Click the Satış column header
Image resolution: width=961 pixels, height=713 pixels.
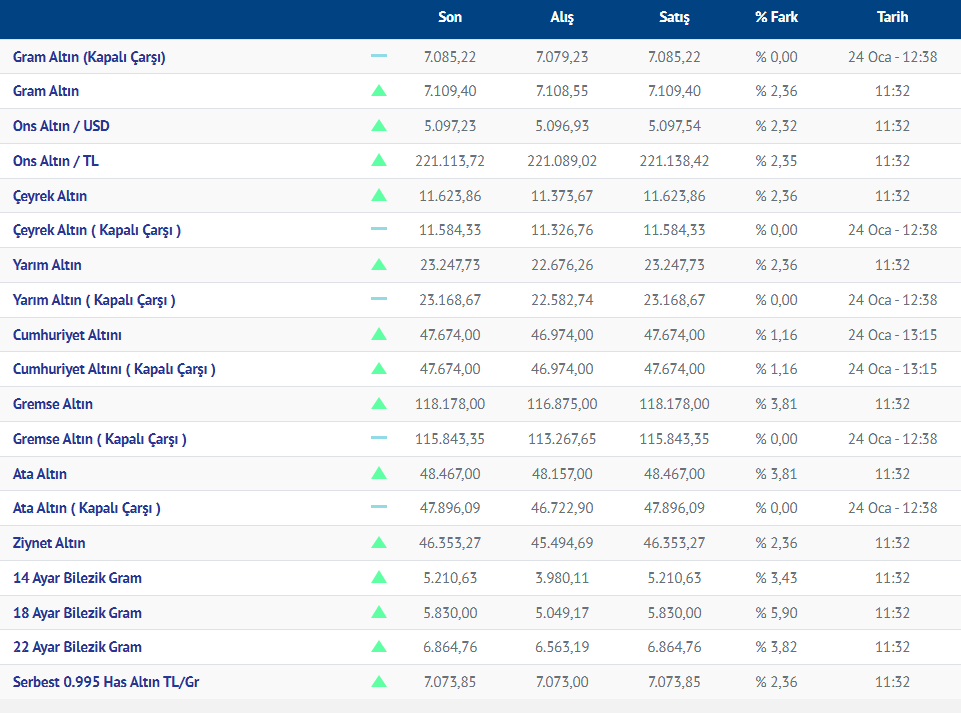[674, 17]
